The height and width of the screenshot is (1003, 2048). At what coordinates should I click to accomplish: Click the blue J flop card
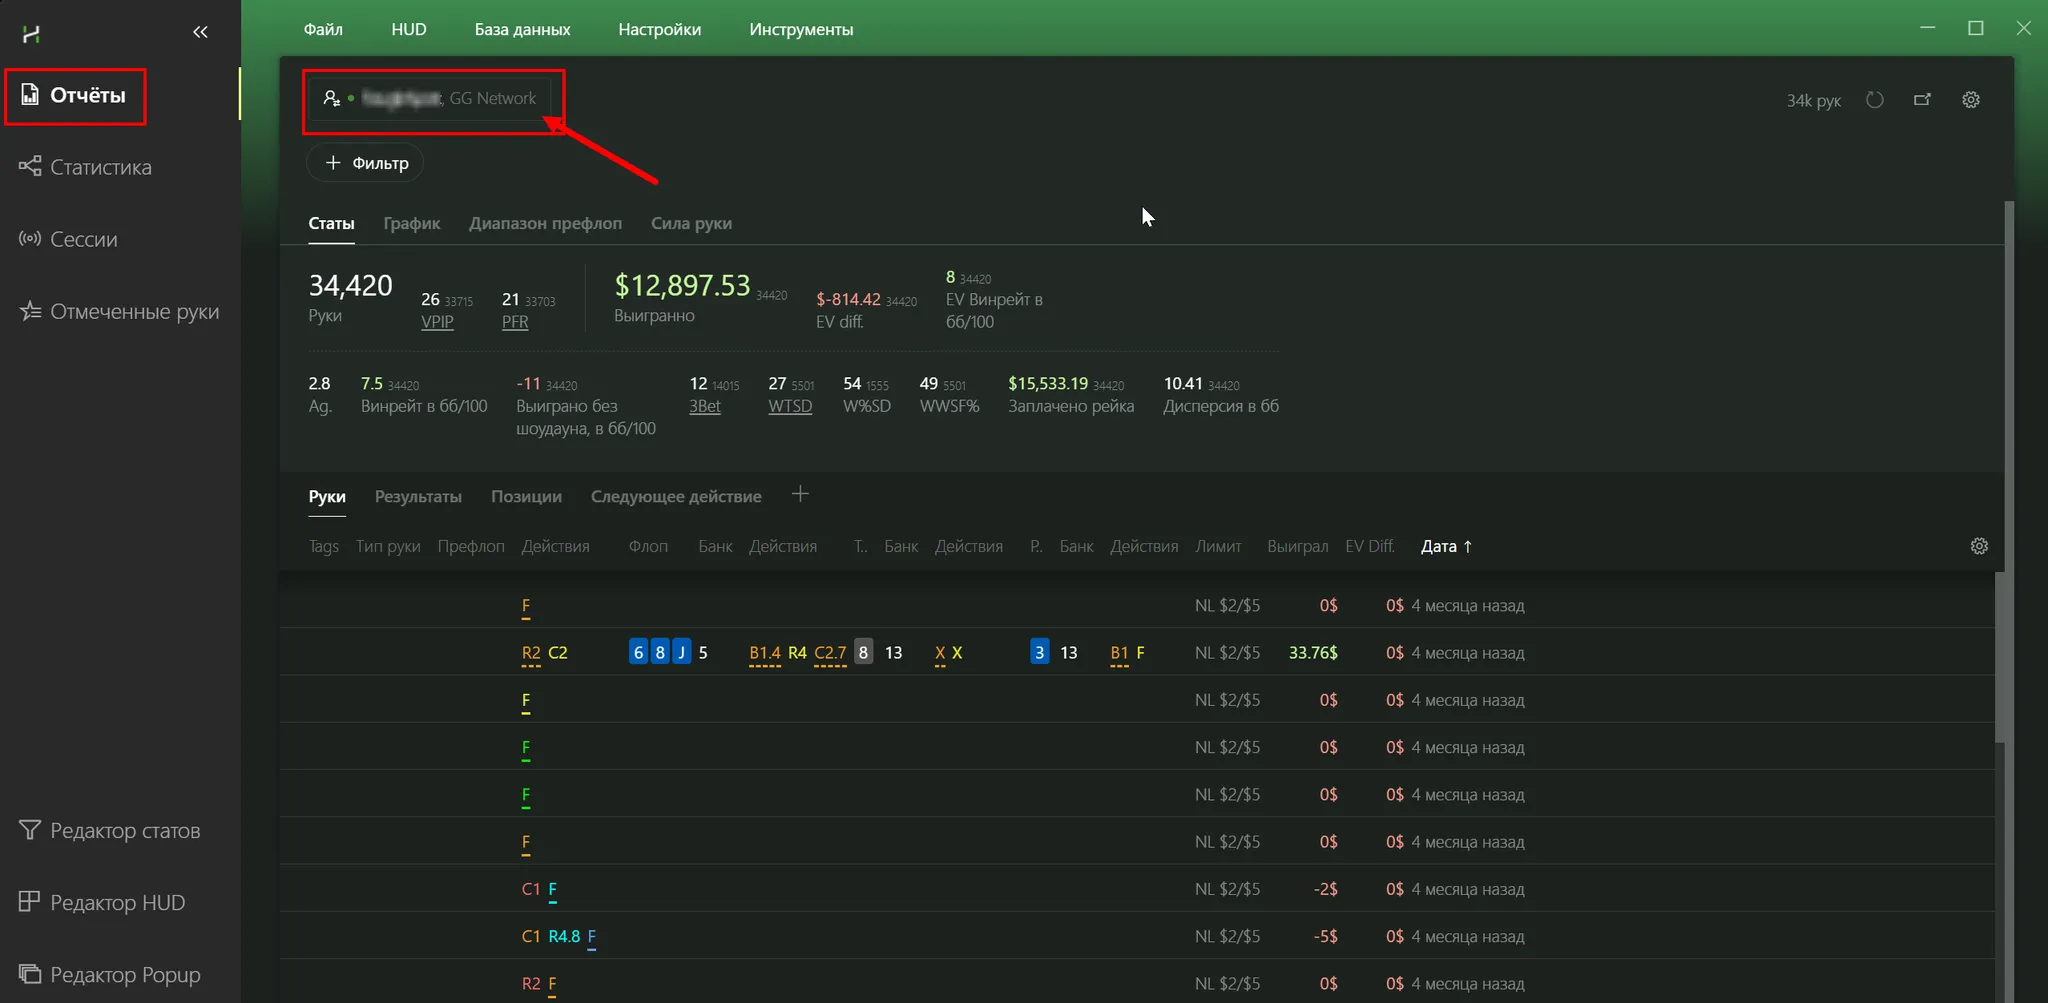click(x=682, y=652)
